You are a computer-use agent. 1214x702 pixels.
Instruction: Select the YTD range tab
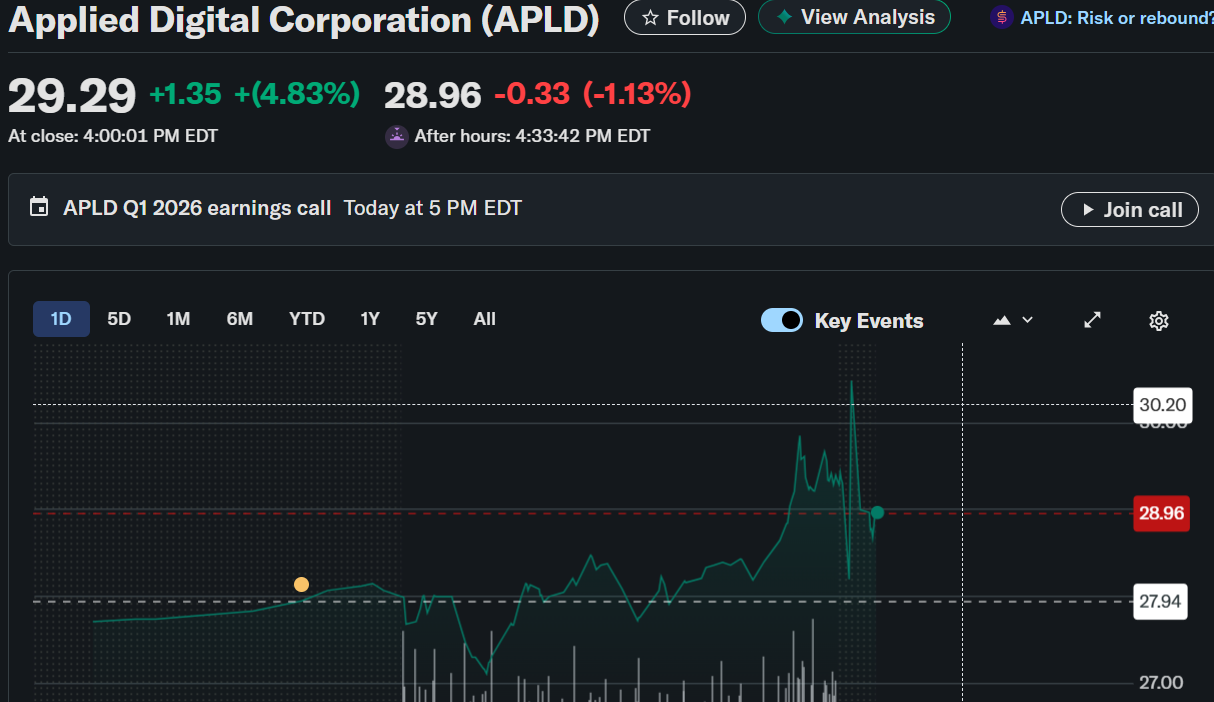(307, 319)
